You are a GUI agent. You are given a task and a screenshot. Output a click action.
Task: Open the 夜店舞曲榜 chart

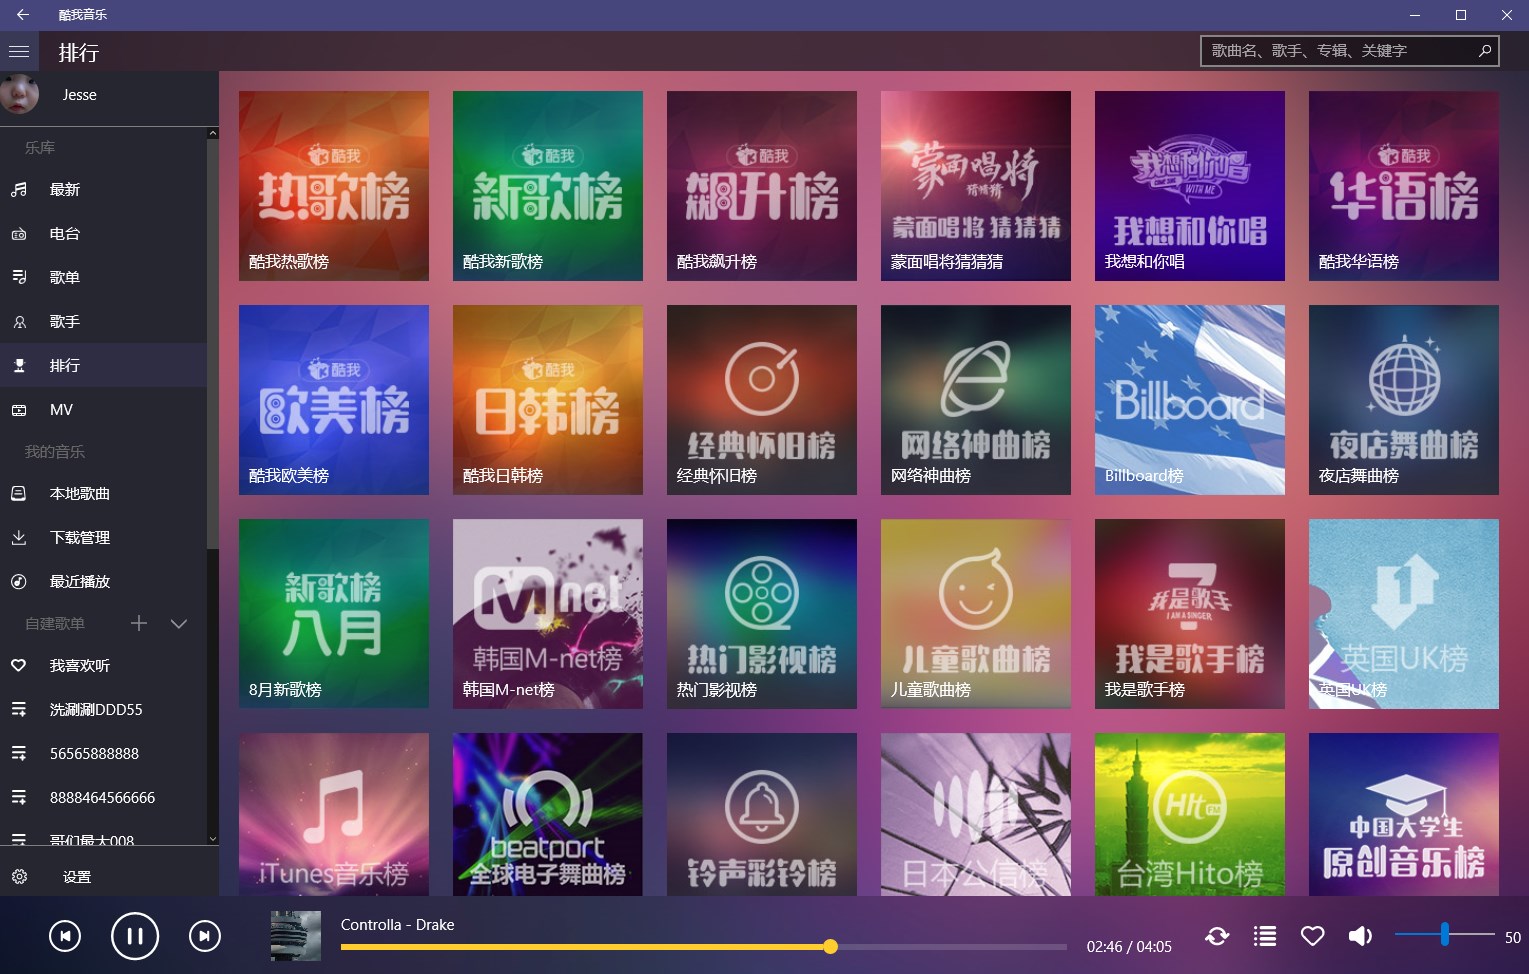[x=1404, y=400]
